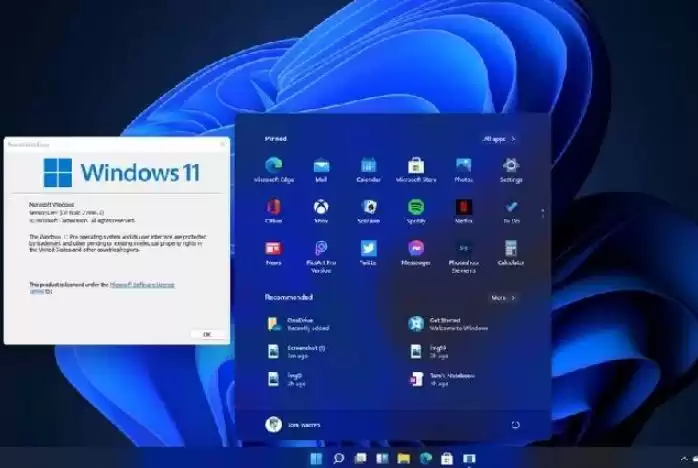The width and height of the screenshot is (698, 468).
Task: Open Photoshop Elements
Action: 463,256
